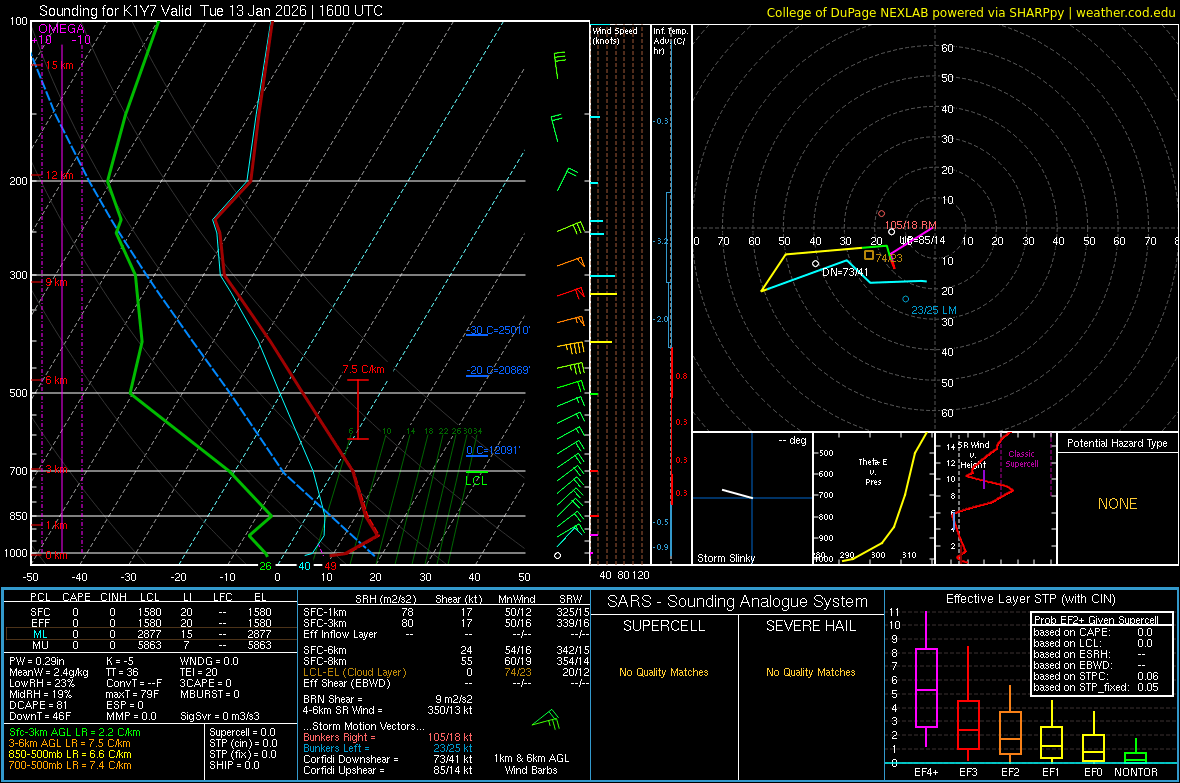The height and width of the screenshot is (783, 1180).
Task: Select the 0 C=12091' freezing level label
Action: [493, 450]
